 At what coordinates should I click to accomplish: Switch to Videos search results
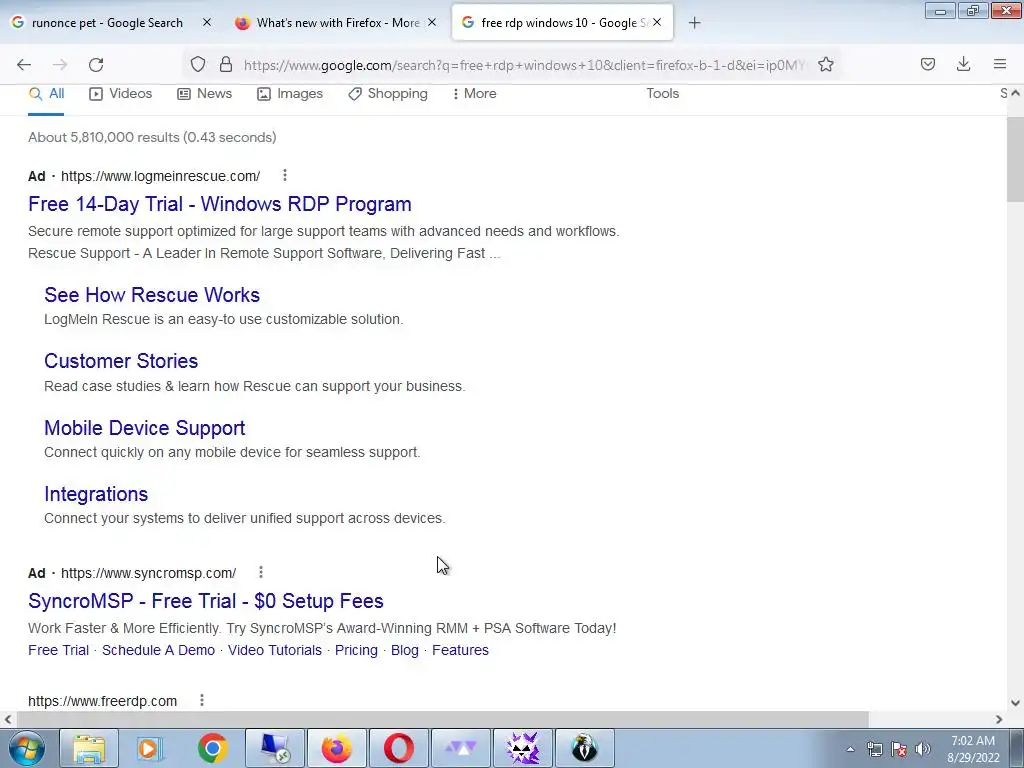pyautogui.click(x=121, y=93)
